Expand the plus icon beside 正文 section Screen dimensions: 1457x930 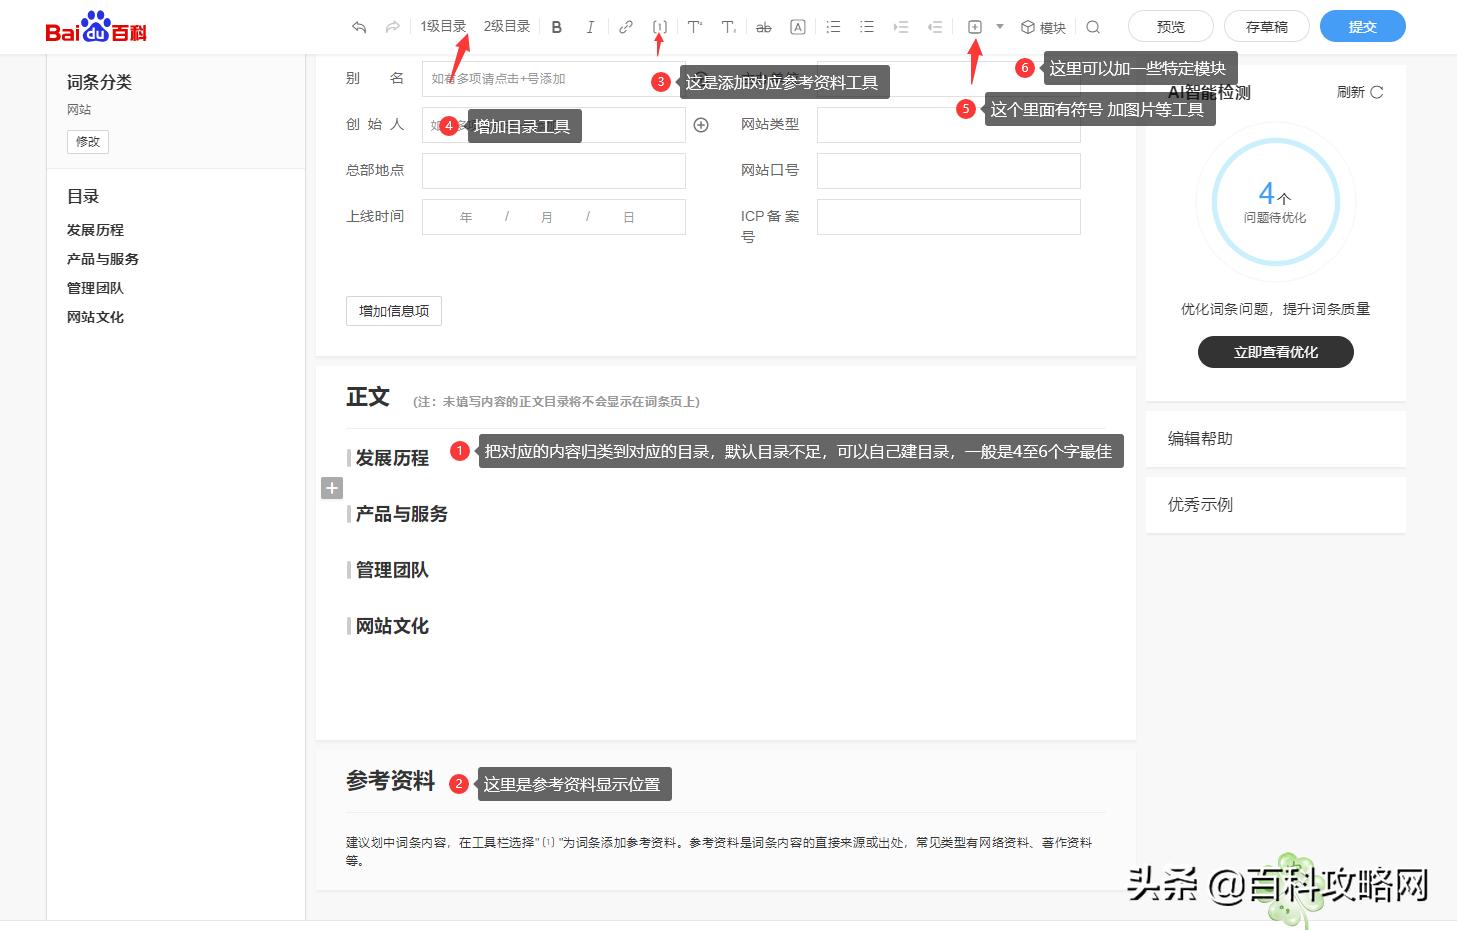pyautogui.click(x=331, y=488)
